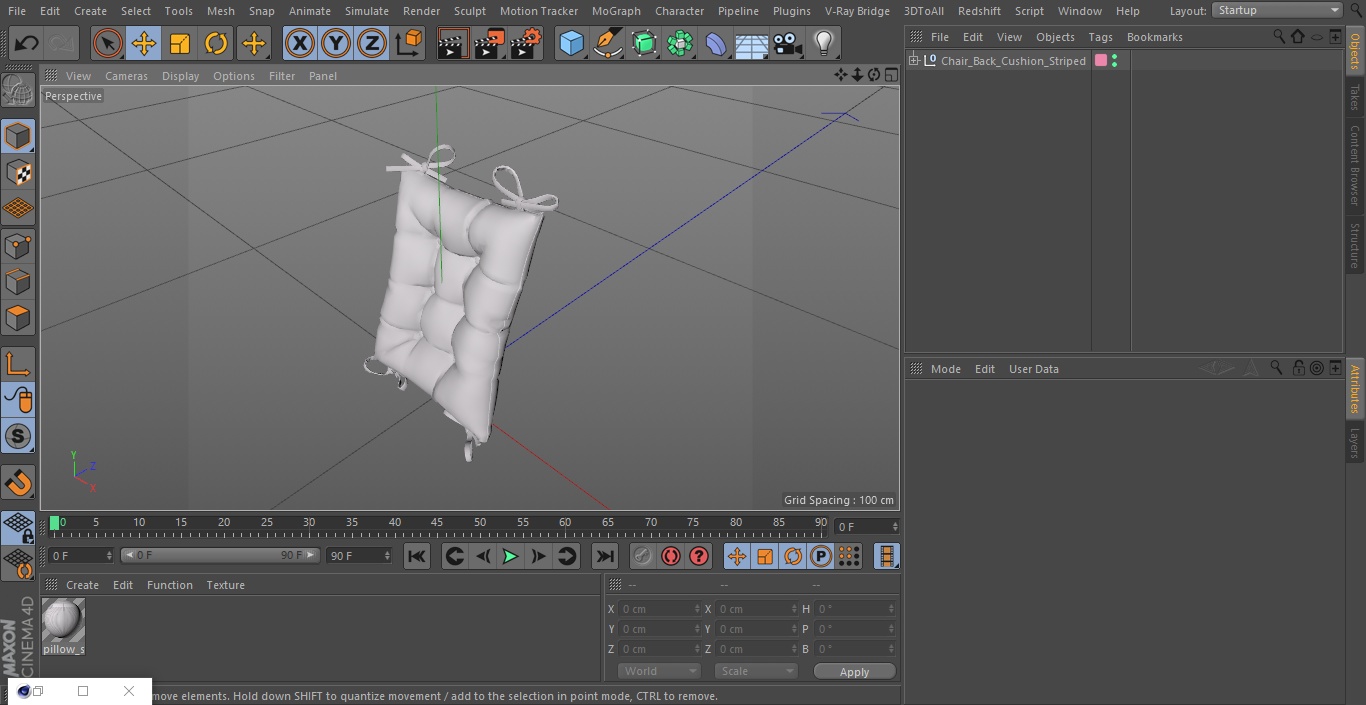The width and height of the screenshot is (1366, 705).
Task: Activate the Rotate tool
Action: point(216,43)
